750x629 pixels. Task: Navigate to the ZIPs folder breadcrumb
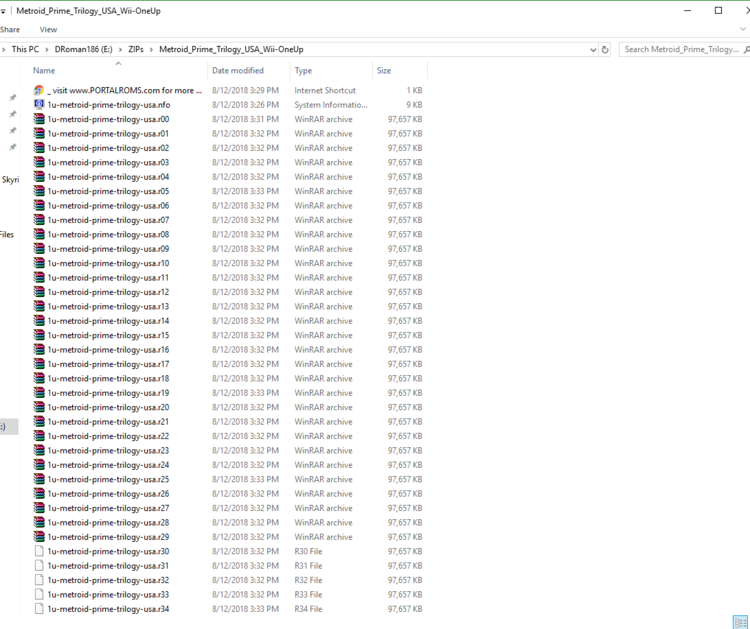click(x=136, y=49)
